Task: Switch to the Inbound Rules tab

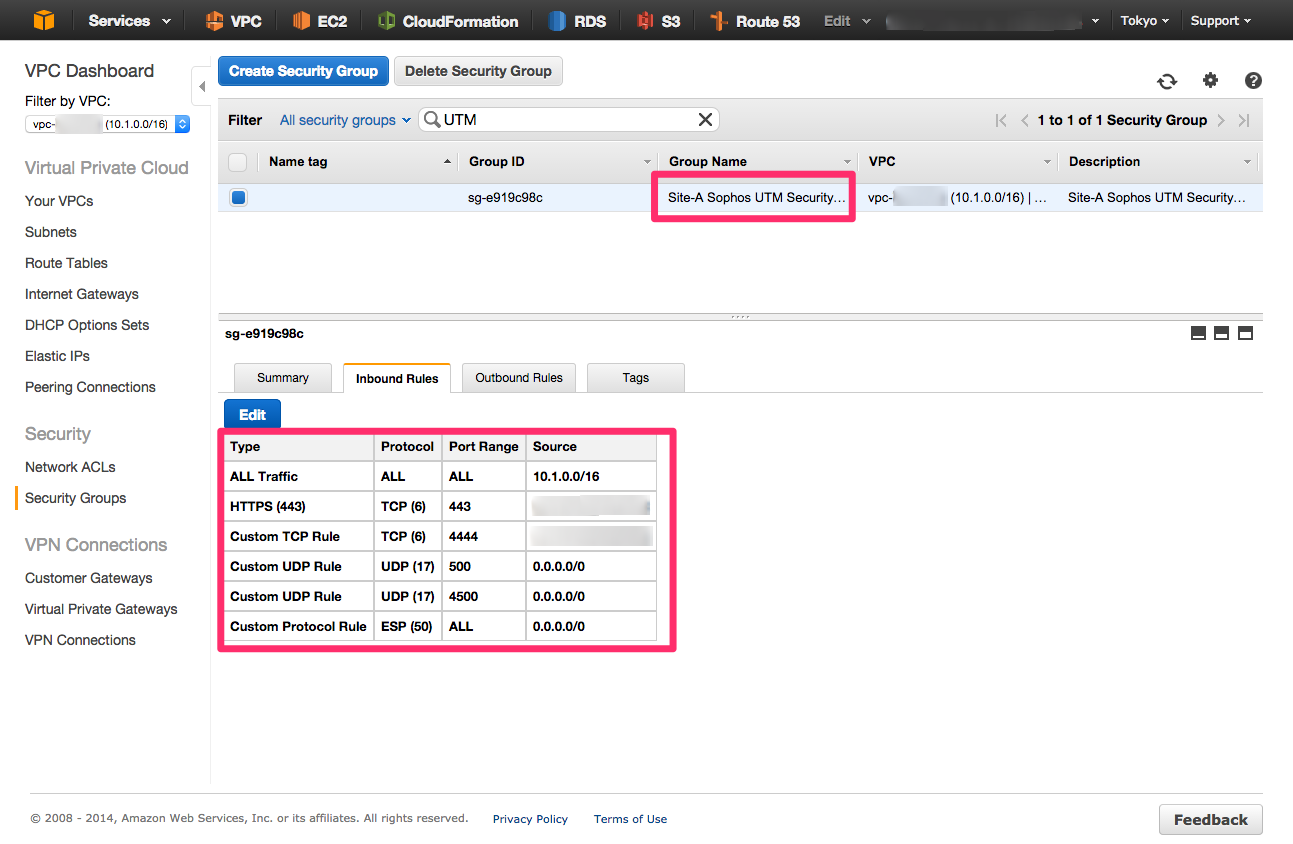Action: [397, 379]
